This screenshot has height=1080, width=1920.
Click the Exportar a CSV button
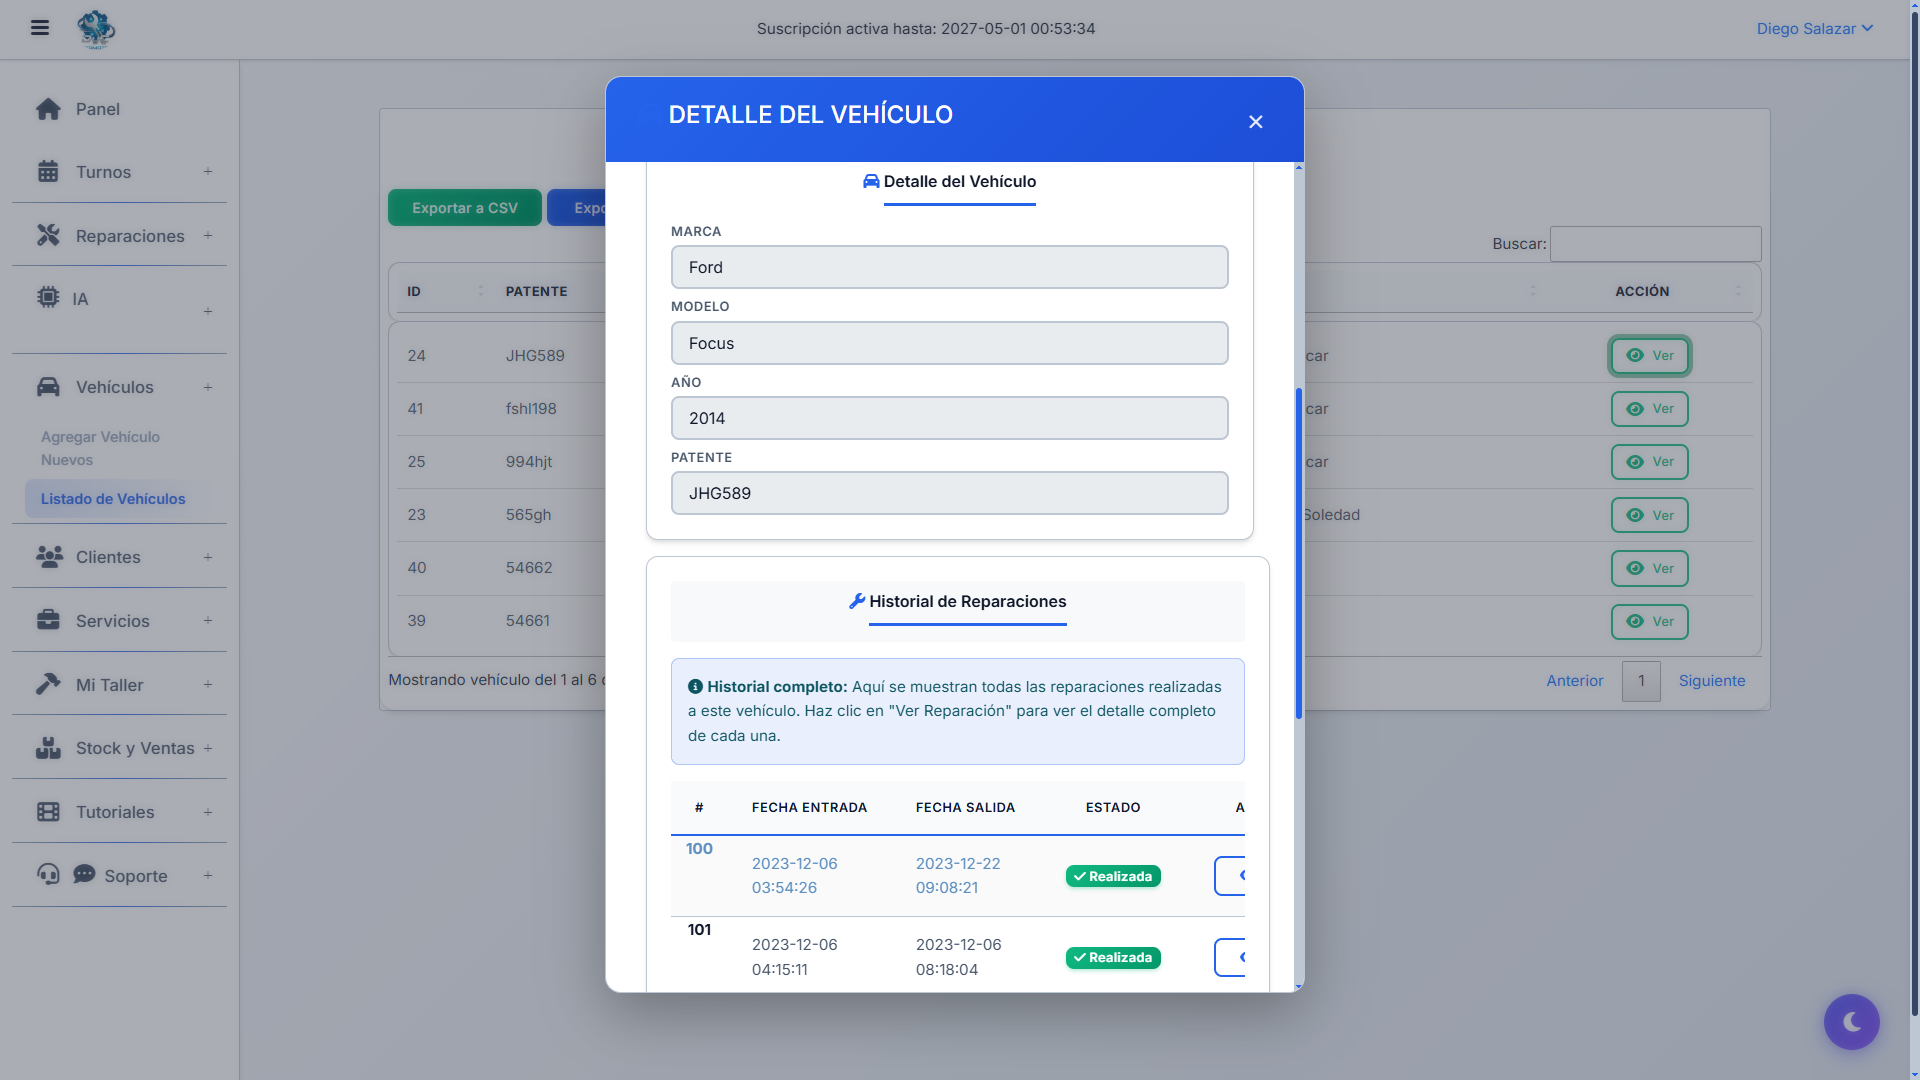(x=464, y=207)
